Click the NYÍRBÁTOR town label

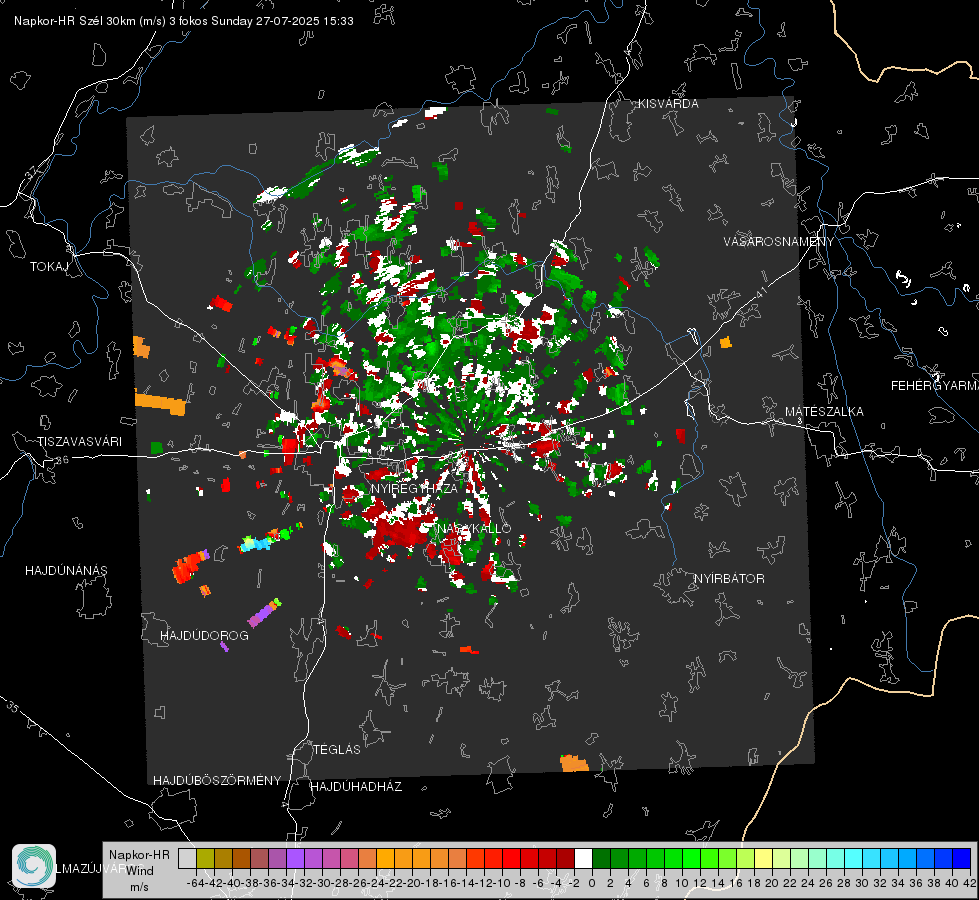point(729,578)
